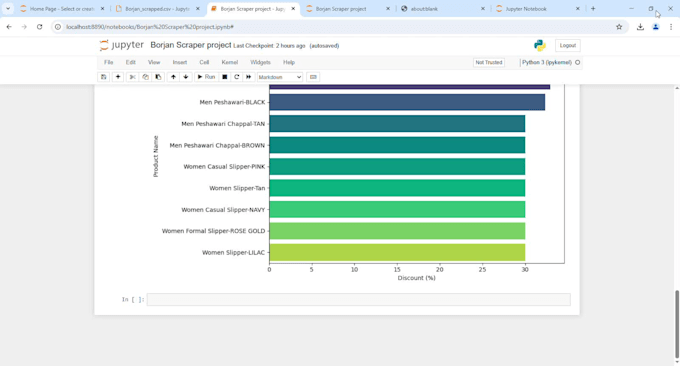Click the page vertical scrollbar thumb
680x366 pixels.
677,323
